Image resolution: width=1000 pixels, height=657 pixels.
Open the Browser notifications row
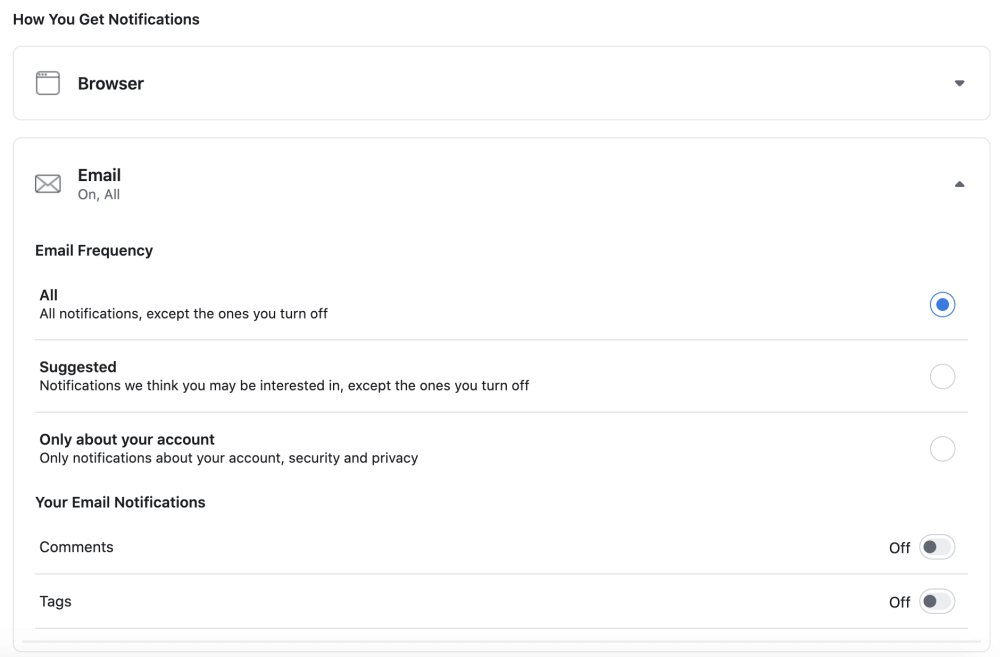click(501, 83)
